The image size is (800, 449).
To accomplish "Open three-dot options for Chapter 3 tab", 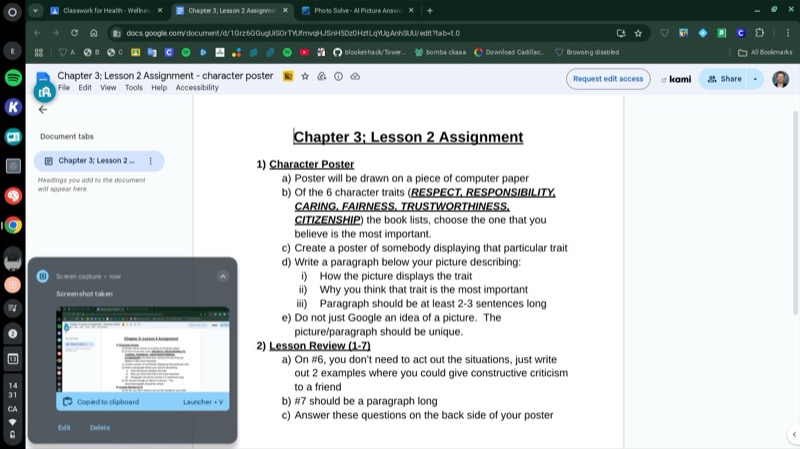I will click(x=150, y=161).
